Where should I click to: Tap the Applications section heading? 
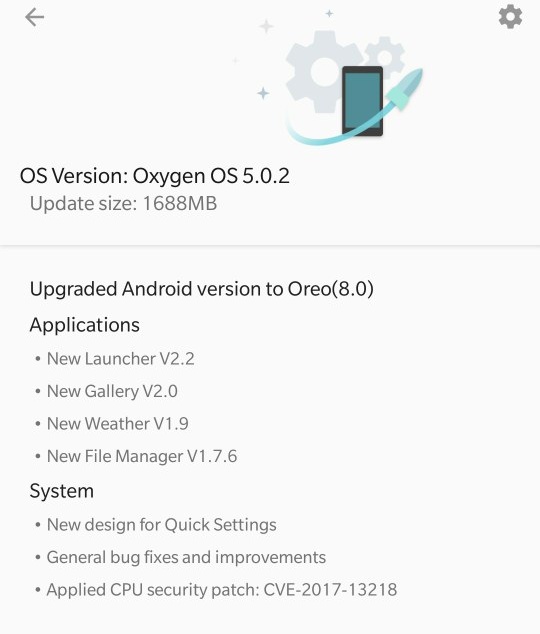click(x=84, y=325)
